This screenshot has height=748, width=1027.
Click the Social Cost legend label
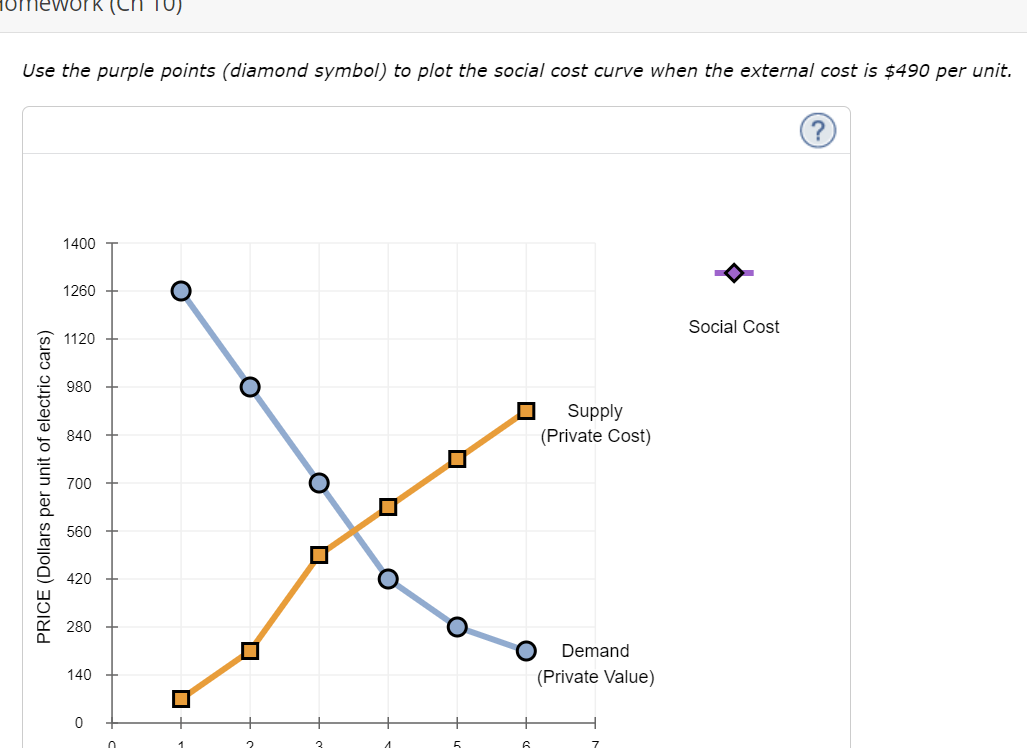click(x=733, y=326)
